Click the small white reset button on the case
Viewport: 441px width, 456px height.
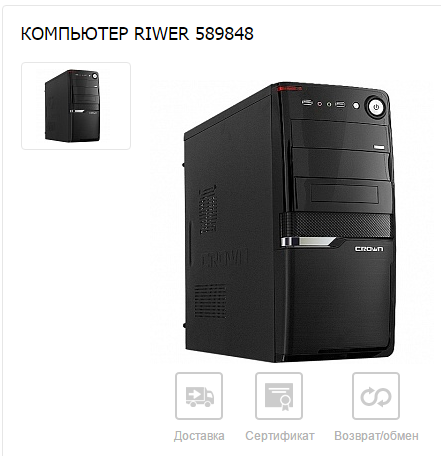(x=356, y=106)
